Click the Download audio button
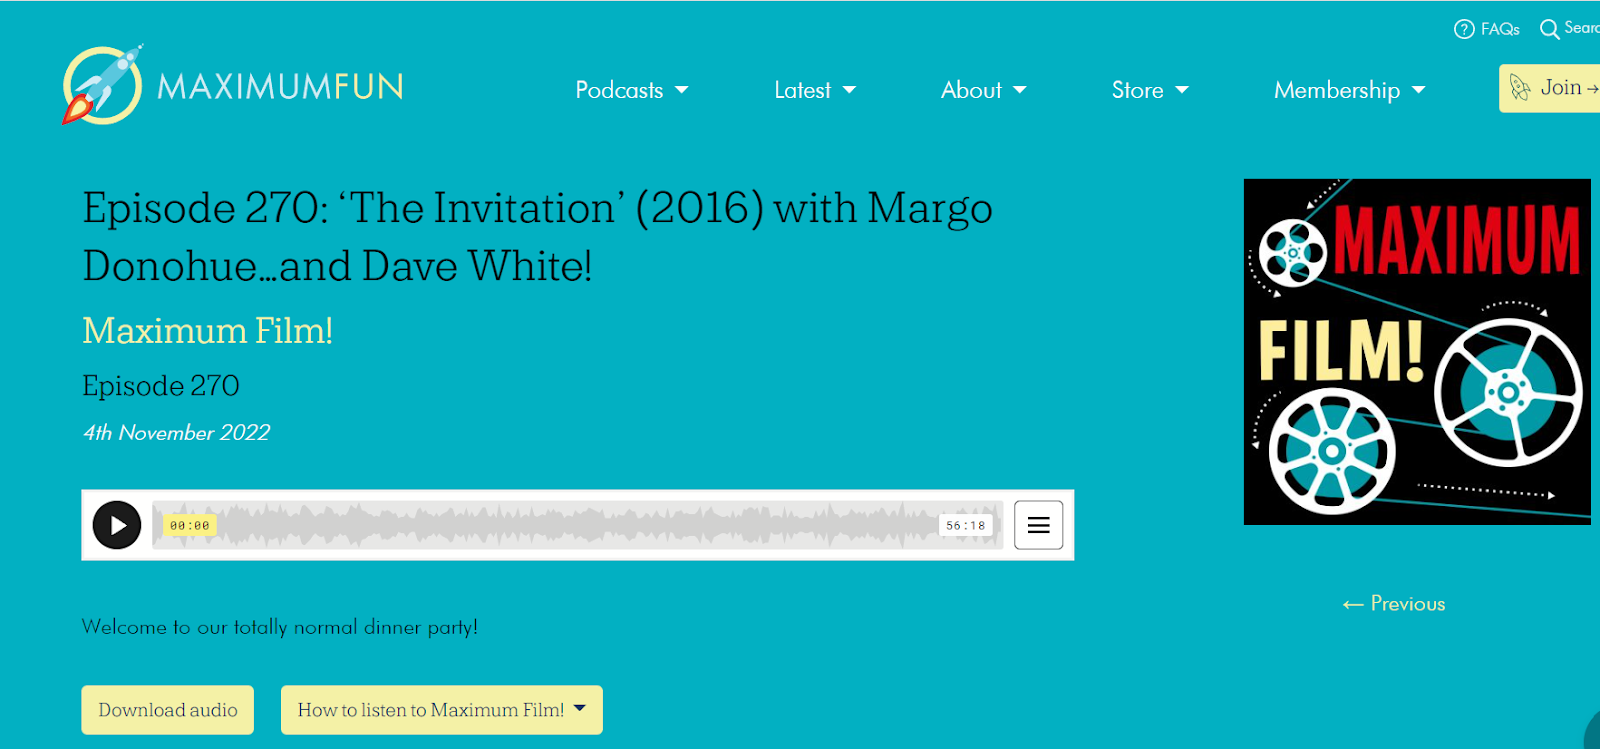The image size is (1600, 749). (x=167, y=710)
